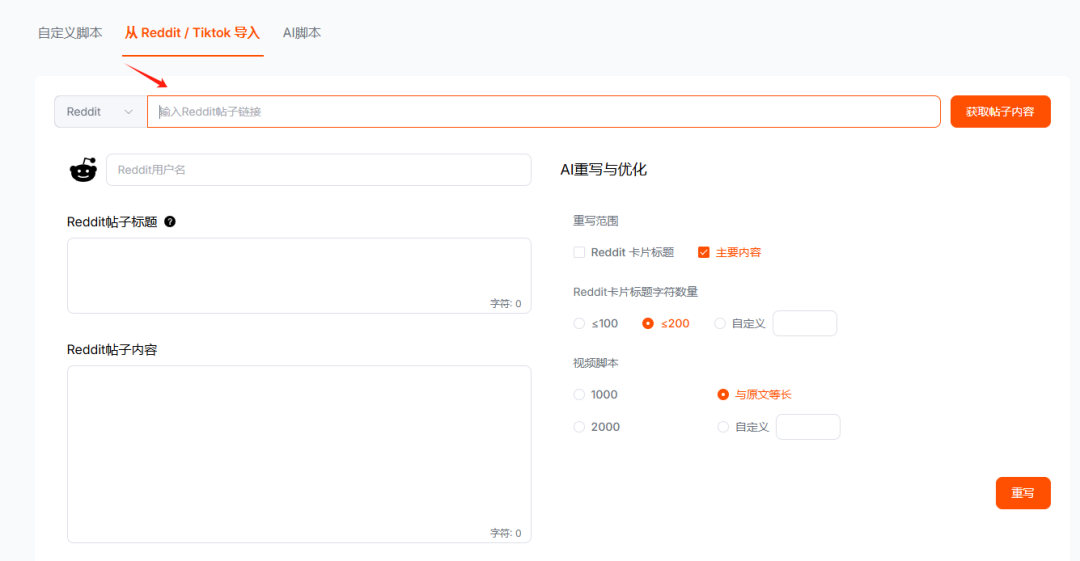Select the ≤200 character limit radio
Screen dimensions: 1080x561
647,323
